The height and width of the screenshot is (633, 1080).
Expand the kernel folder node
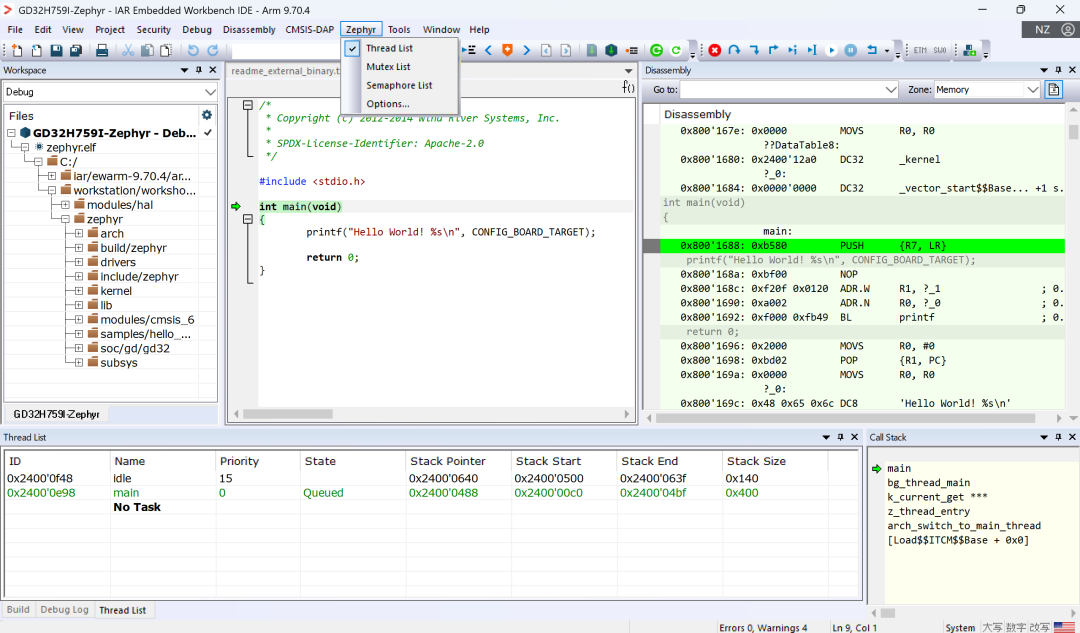(x=79, y=291)
